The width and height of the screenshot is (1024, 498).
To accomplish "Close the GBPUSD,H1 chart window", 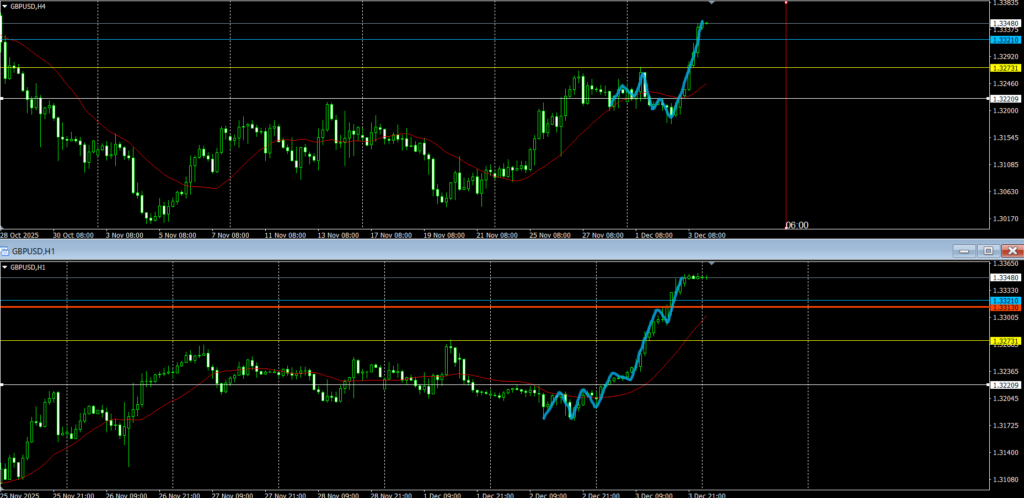I will pyautogui.click(x=1011, y=250).
